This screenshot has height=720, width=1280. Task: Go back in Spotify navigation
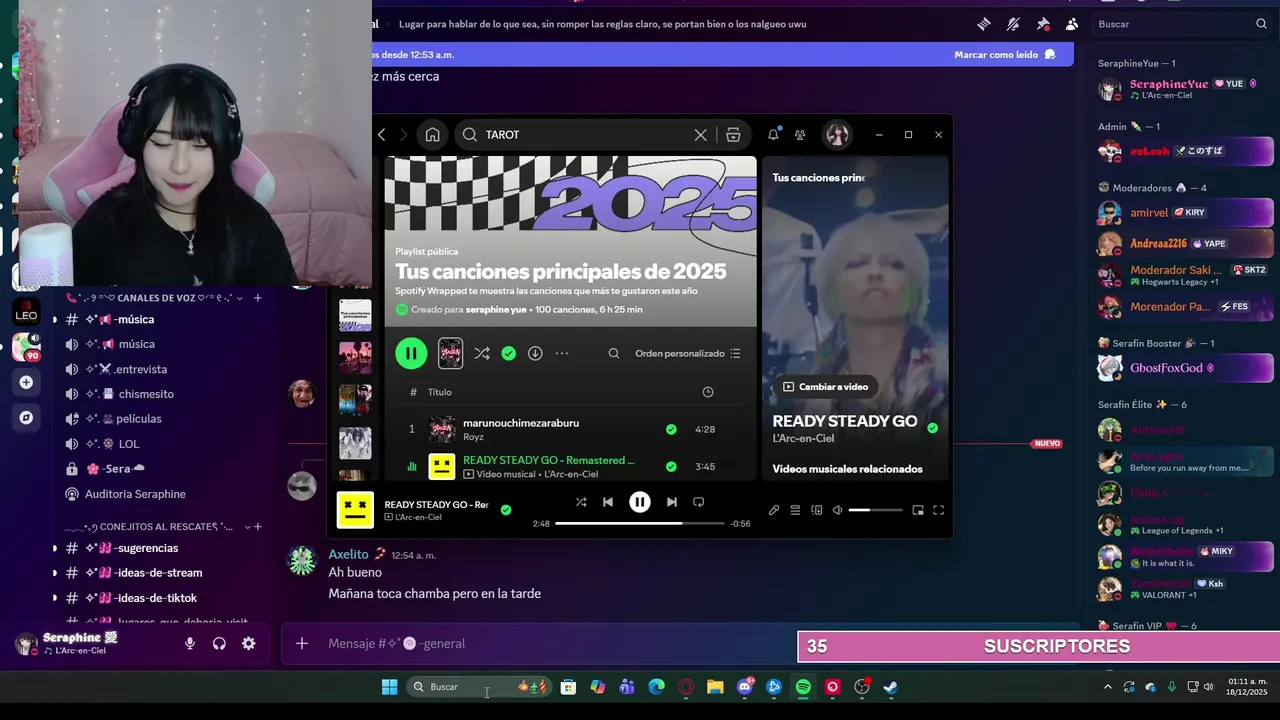point(381,134)
